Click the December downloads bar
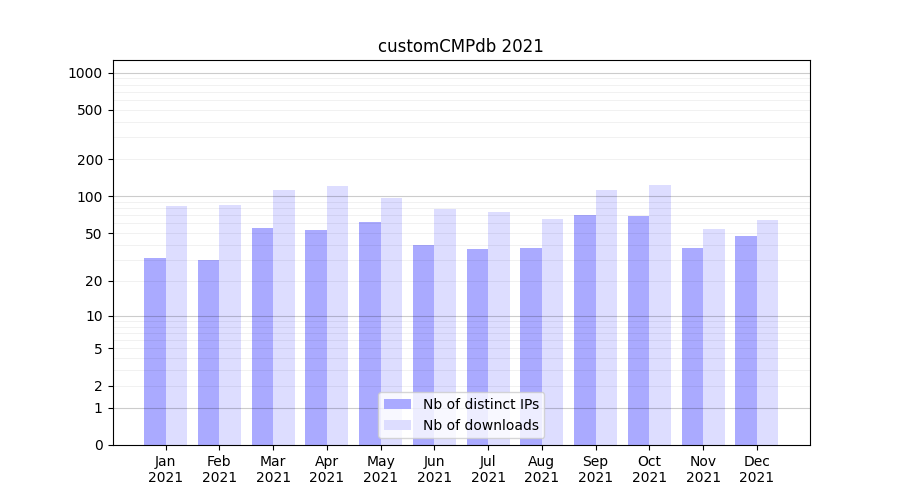 [767, 332]
